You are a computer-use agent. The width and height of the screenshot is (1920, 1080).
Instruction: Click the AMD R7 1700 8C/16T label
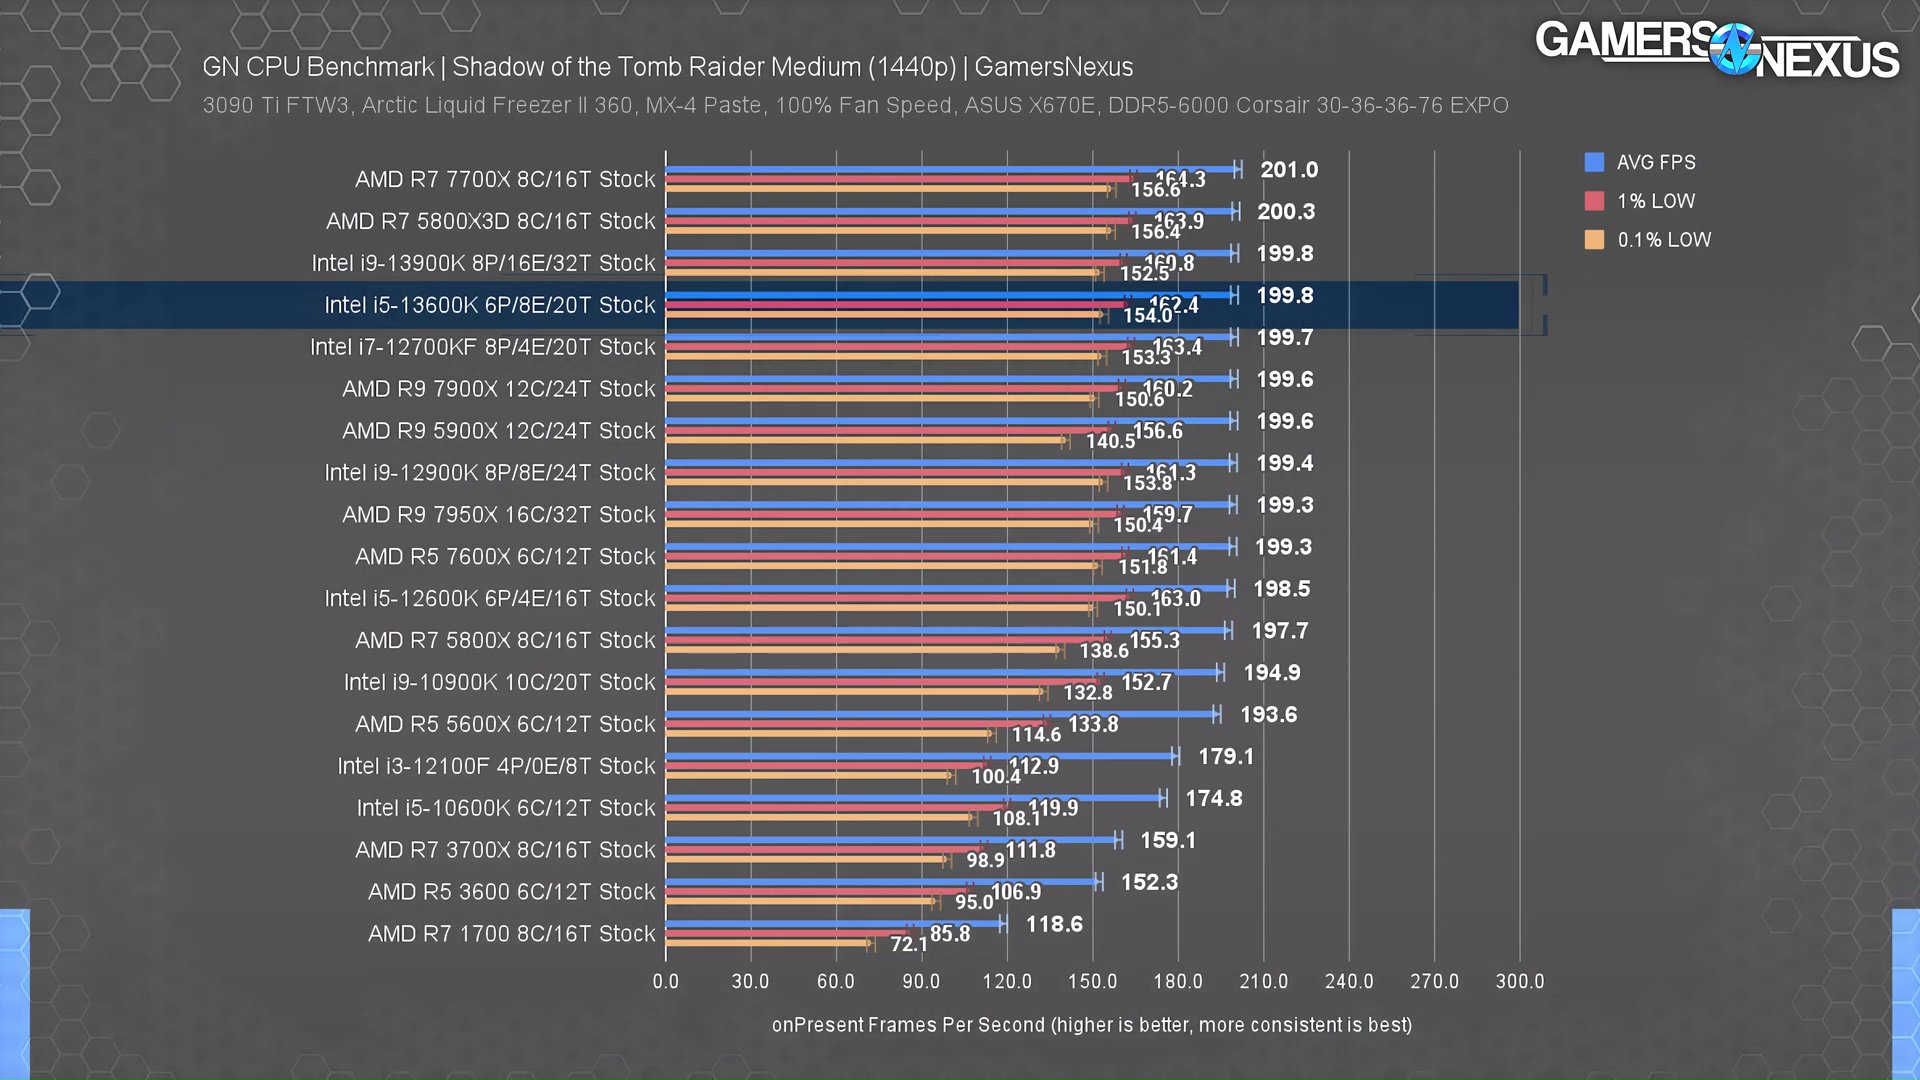coord(511,933)
